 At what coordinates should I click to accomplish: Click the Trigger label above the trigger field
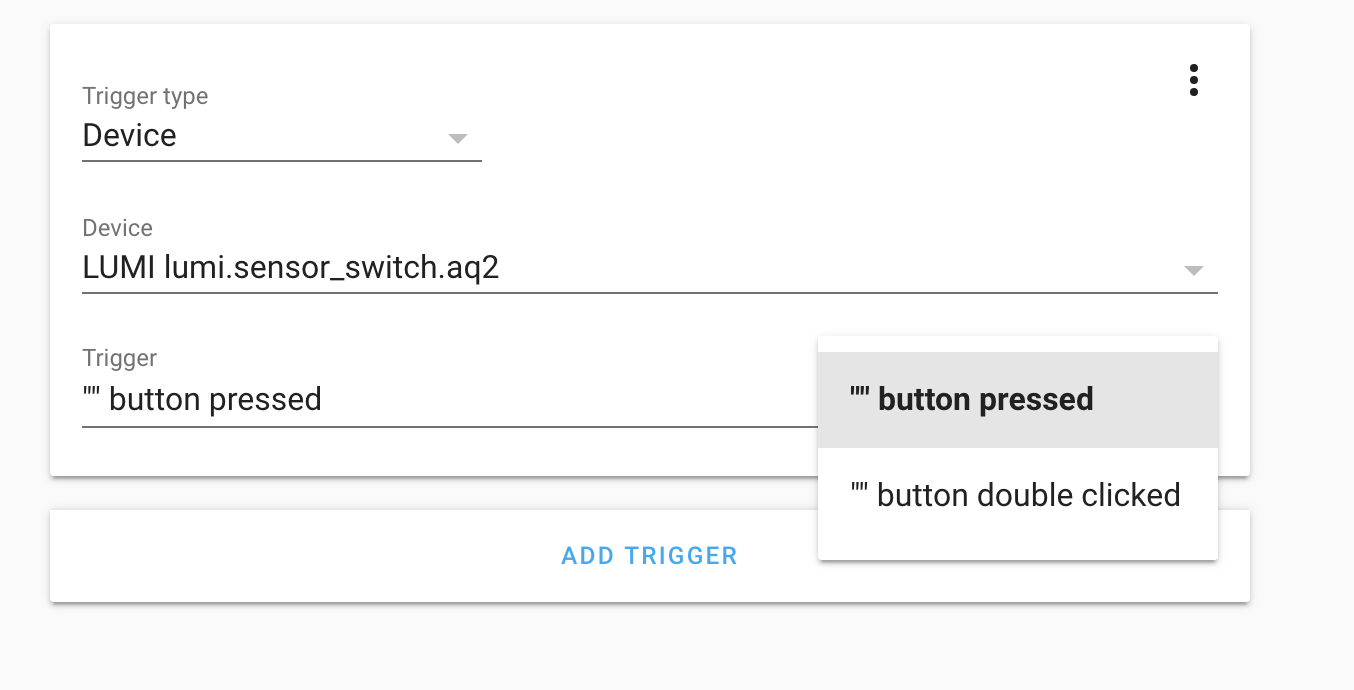pos(118,358)
